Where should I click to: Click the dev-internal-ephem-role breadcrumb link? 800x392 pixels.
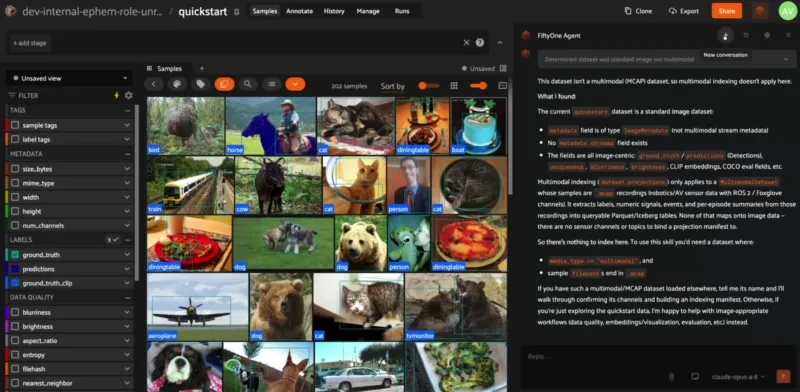pyautogui.click(x=92, y=11)
